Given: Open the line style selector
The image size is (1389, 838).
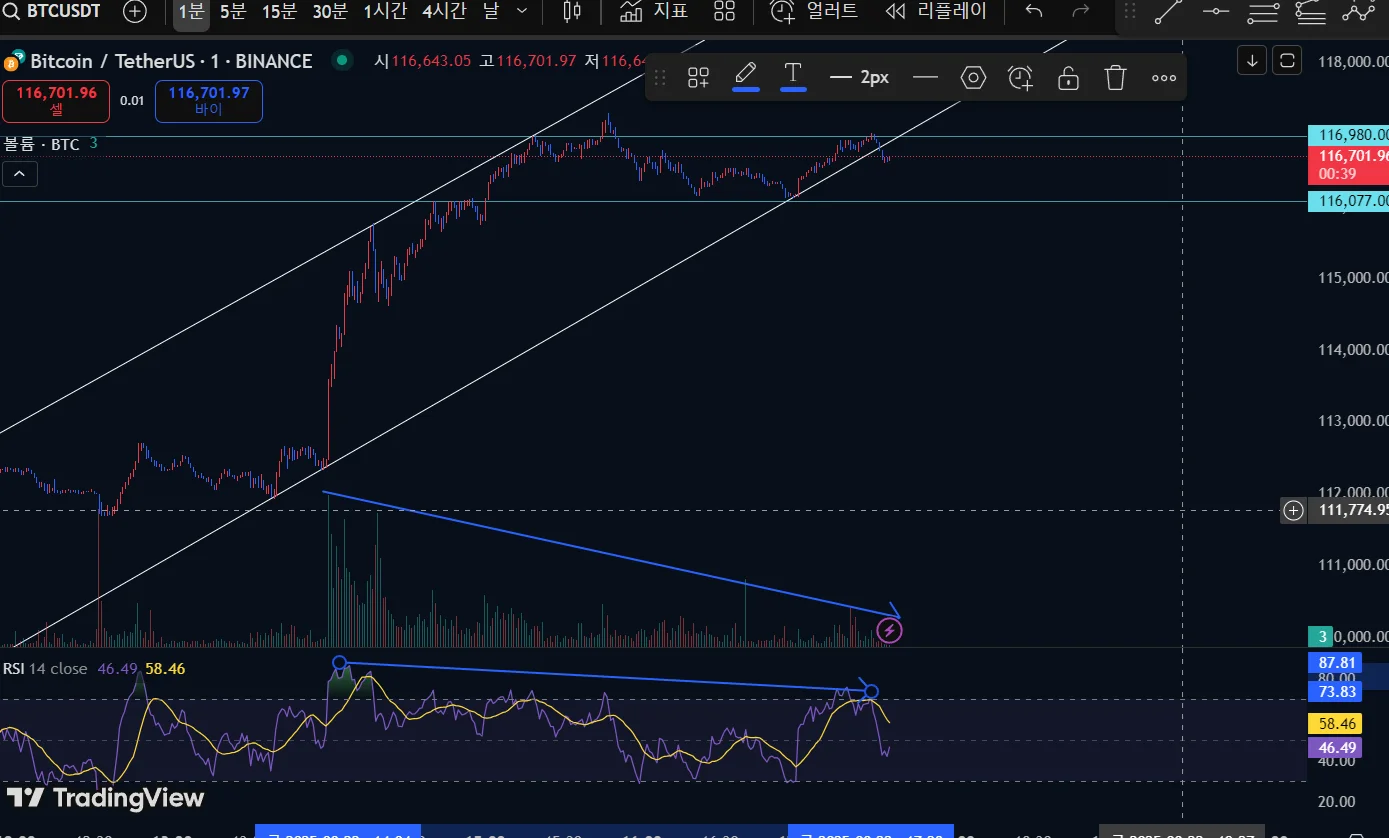Looking at the screenshot, I should tap(925, 77).
